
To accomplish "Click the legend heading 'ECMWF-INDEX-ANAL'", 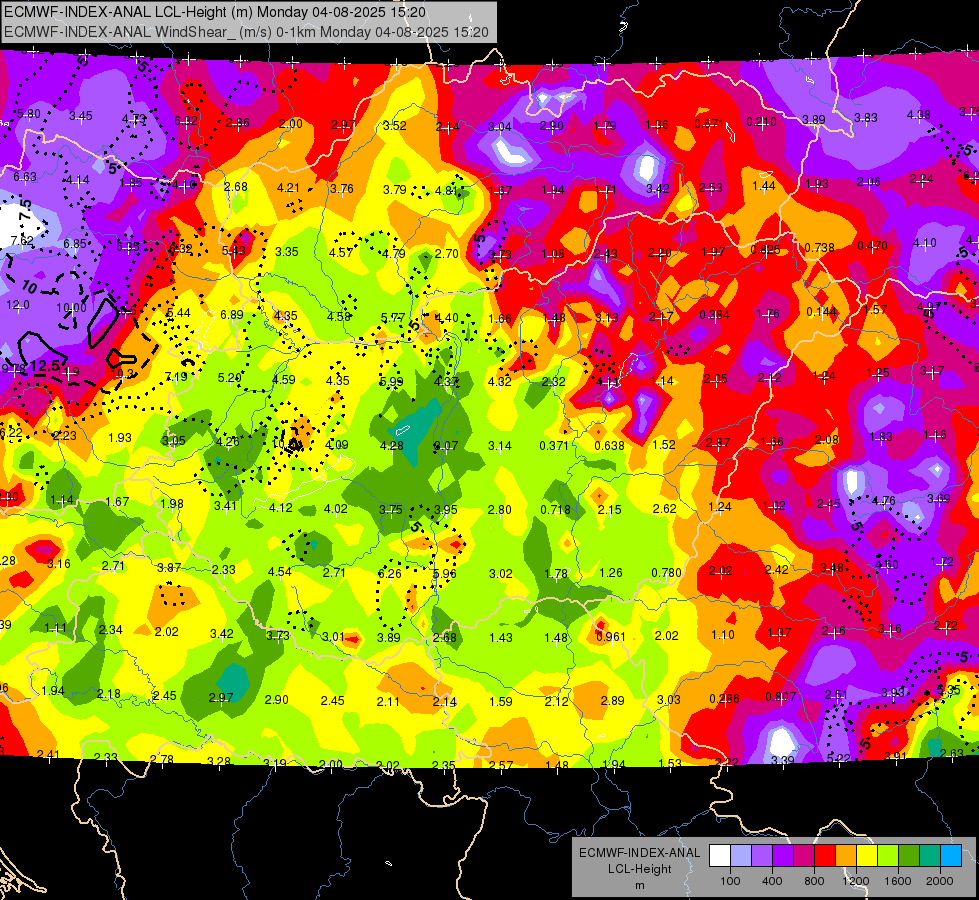I will [x=639, y=853].
